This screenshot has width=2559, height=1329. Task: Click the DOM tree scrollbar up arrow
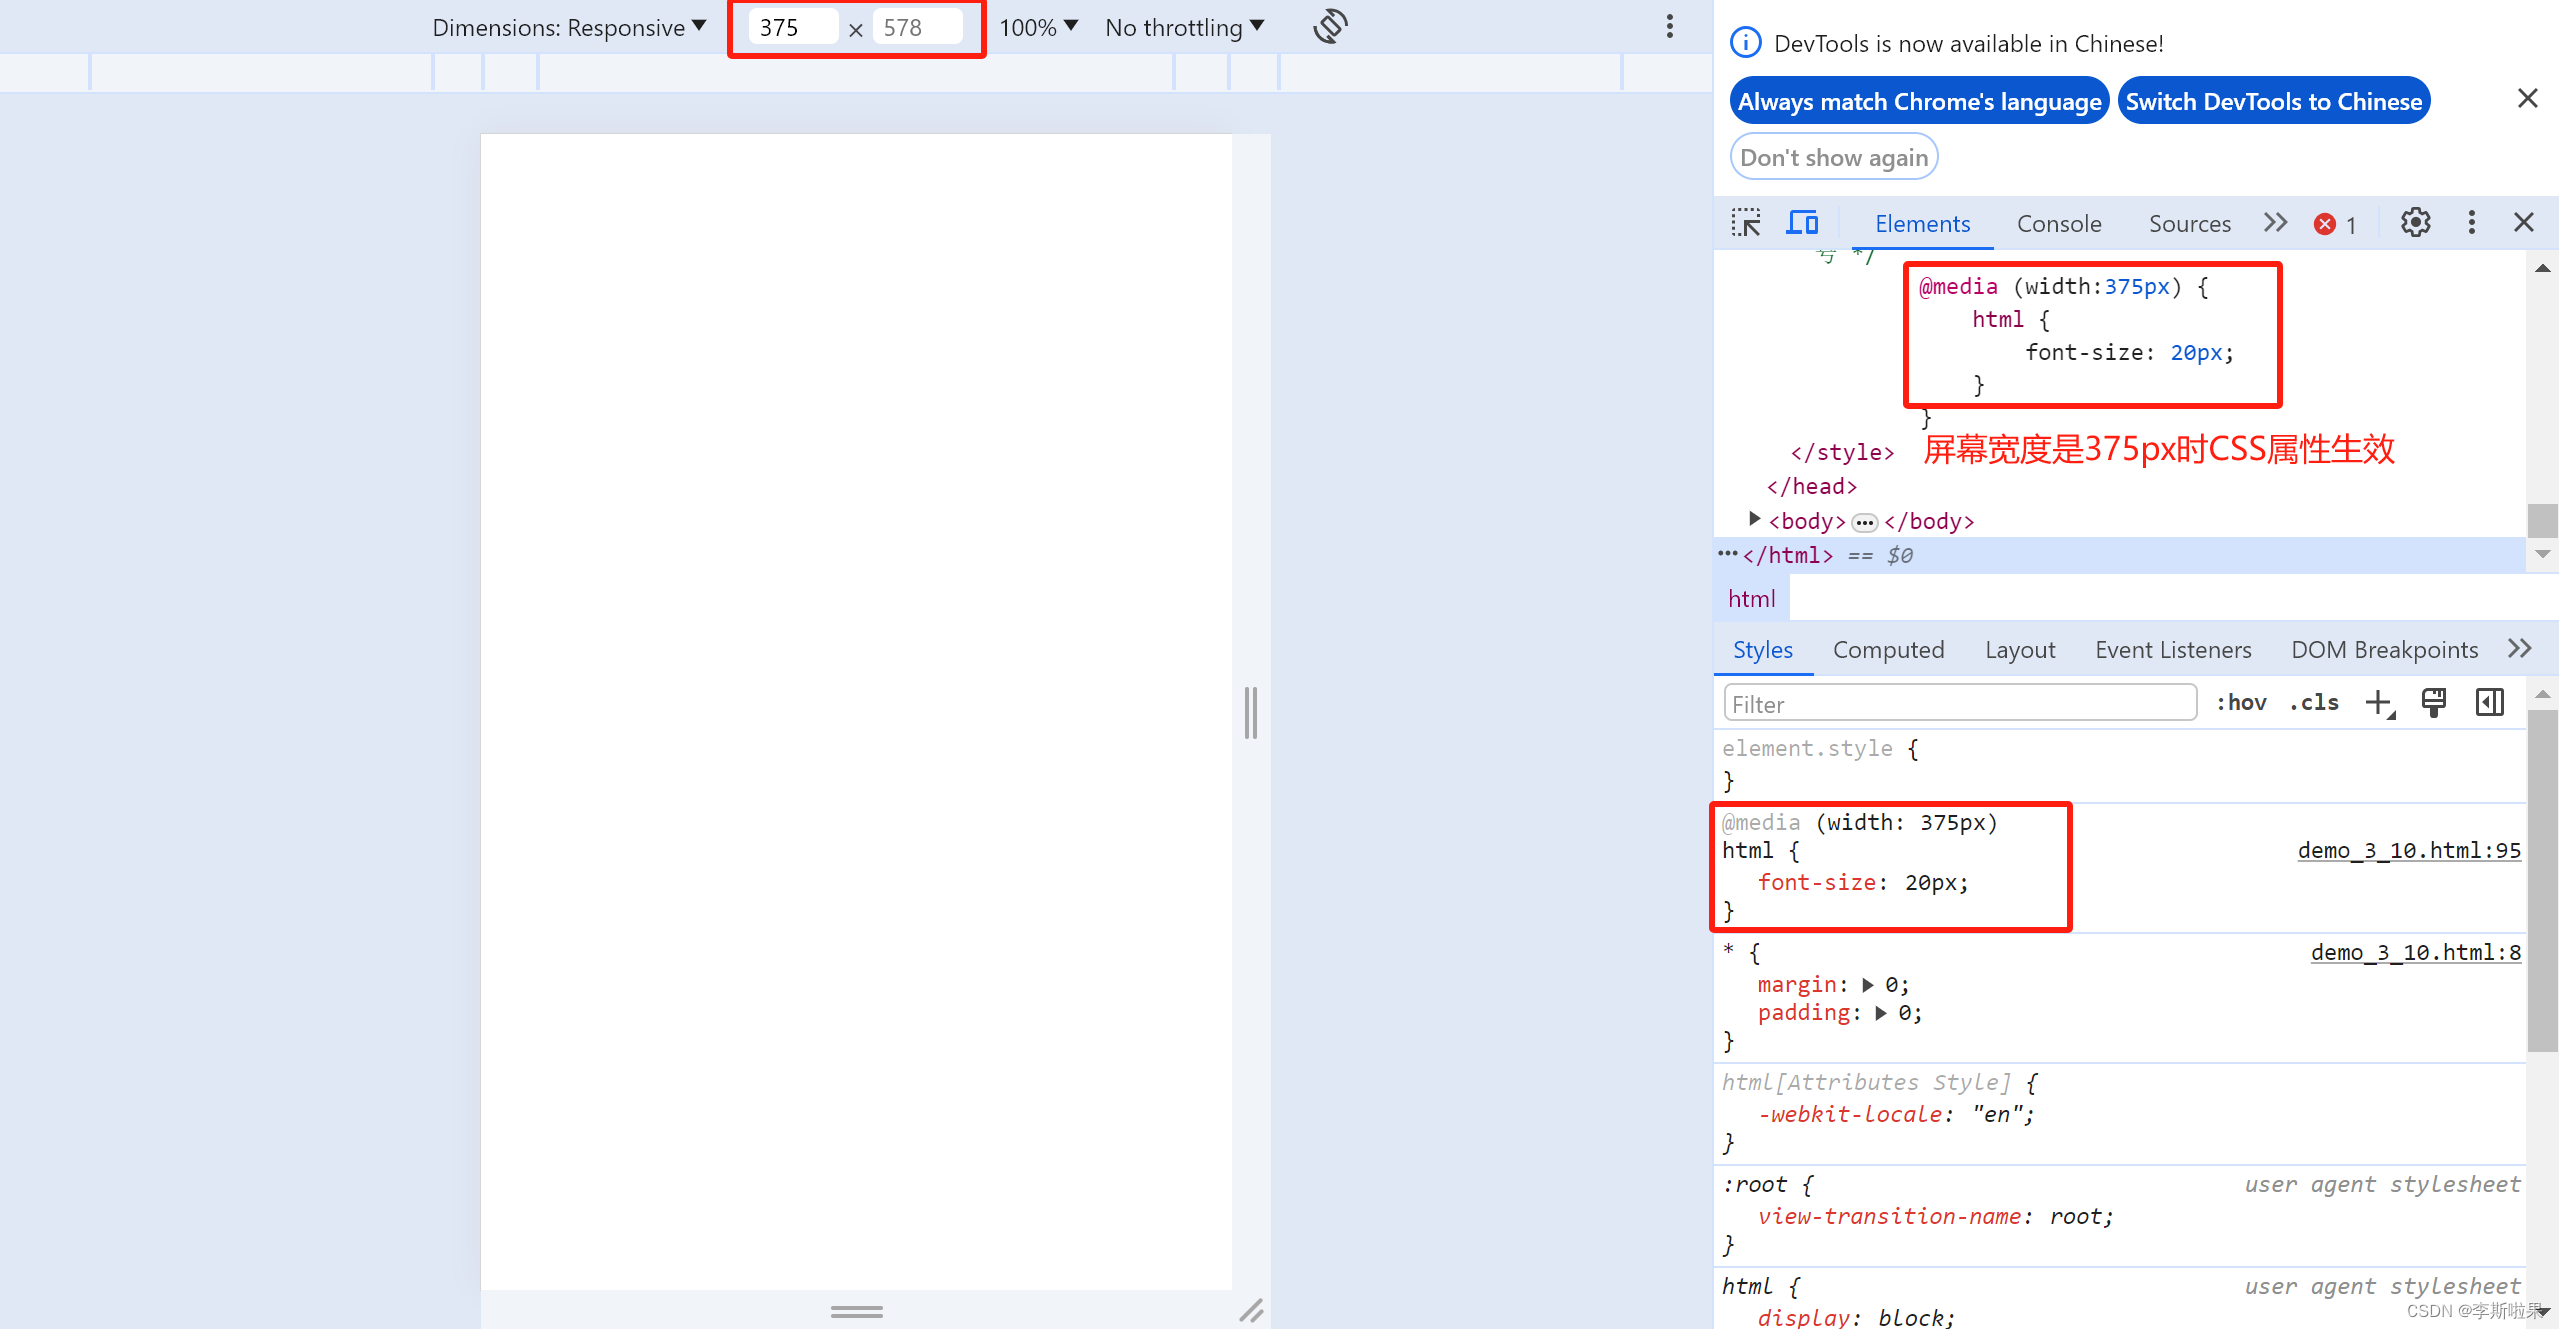point(2542,268)
